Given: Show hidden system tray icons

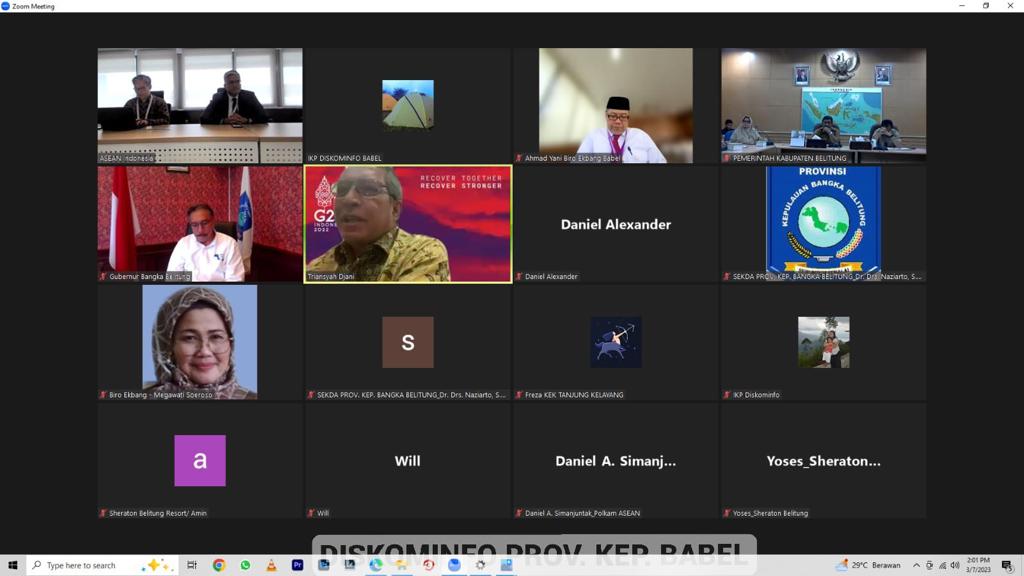Looking at the screenshot, I should point(916,566).
